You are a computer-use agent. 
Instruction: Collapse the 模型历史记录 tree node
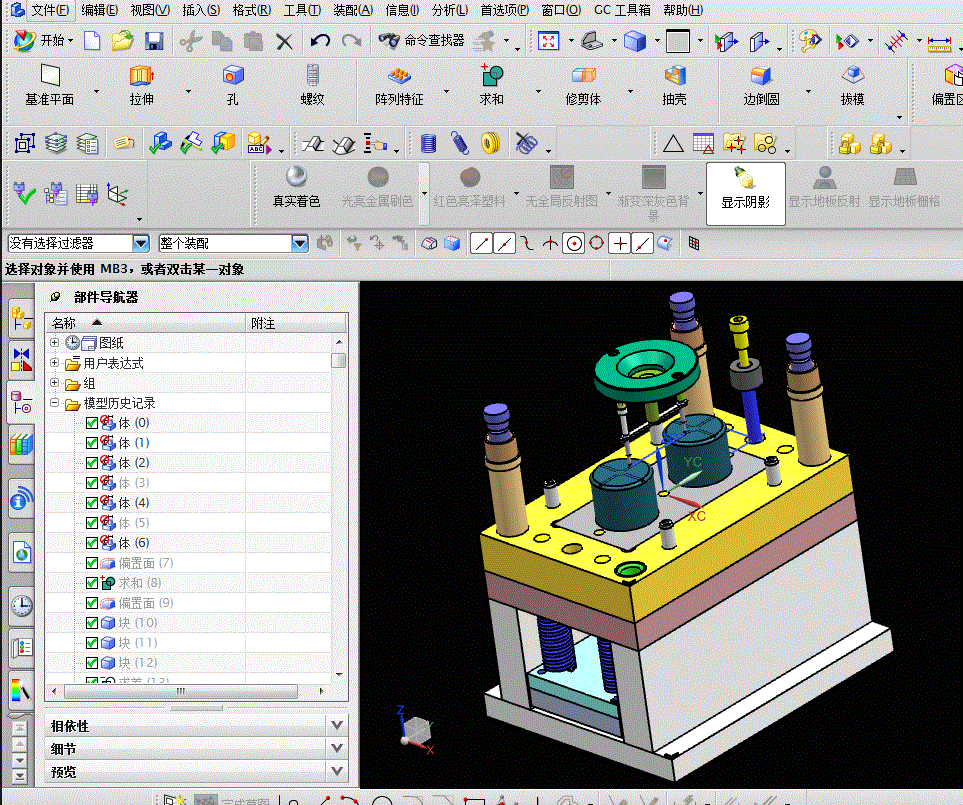click(54, 403)
